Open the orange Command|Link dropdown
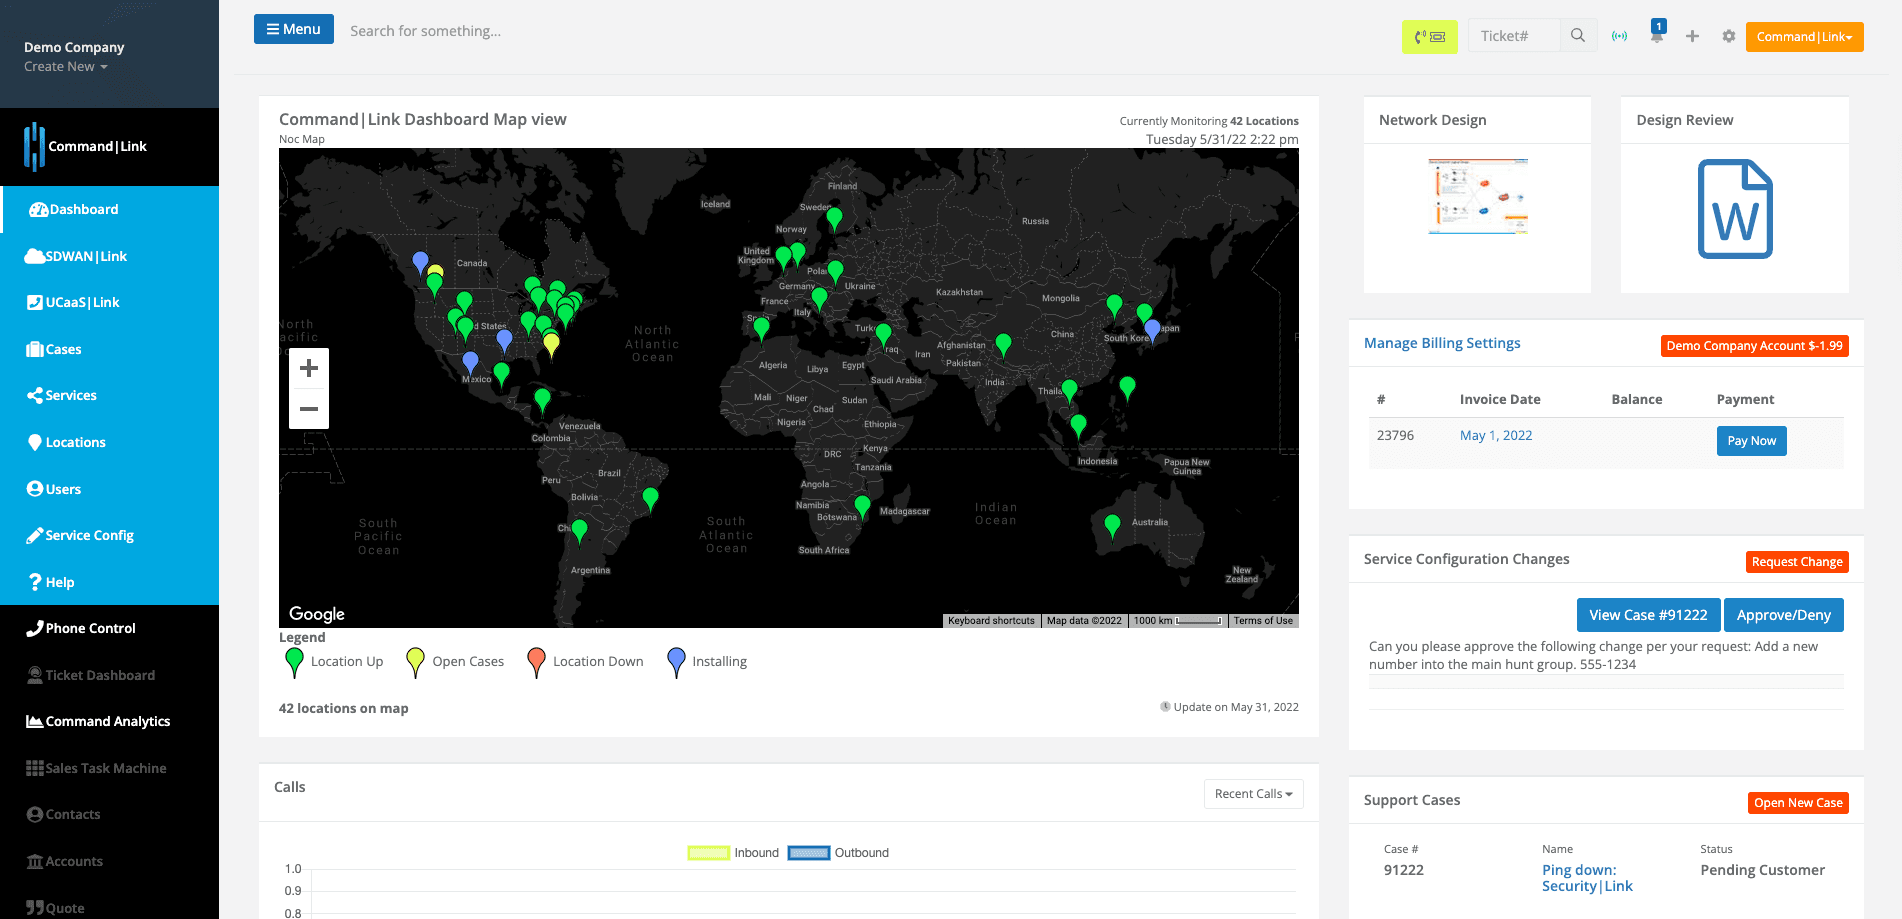The image size is (1902, 919). point(1804,37)
